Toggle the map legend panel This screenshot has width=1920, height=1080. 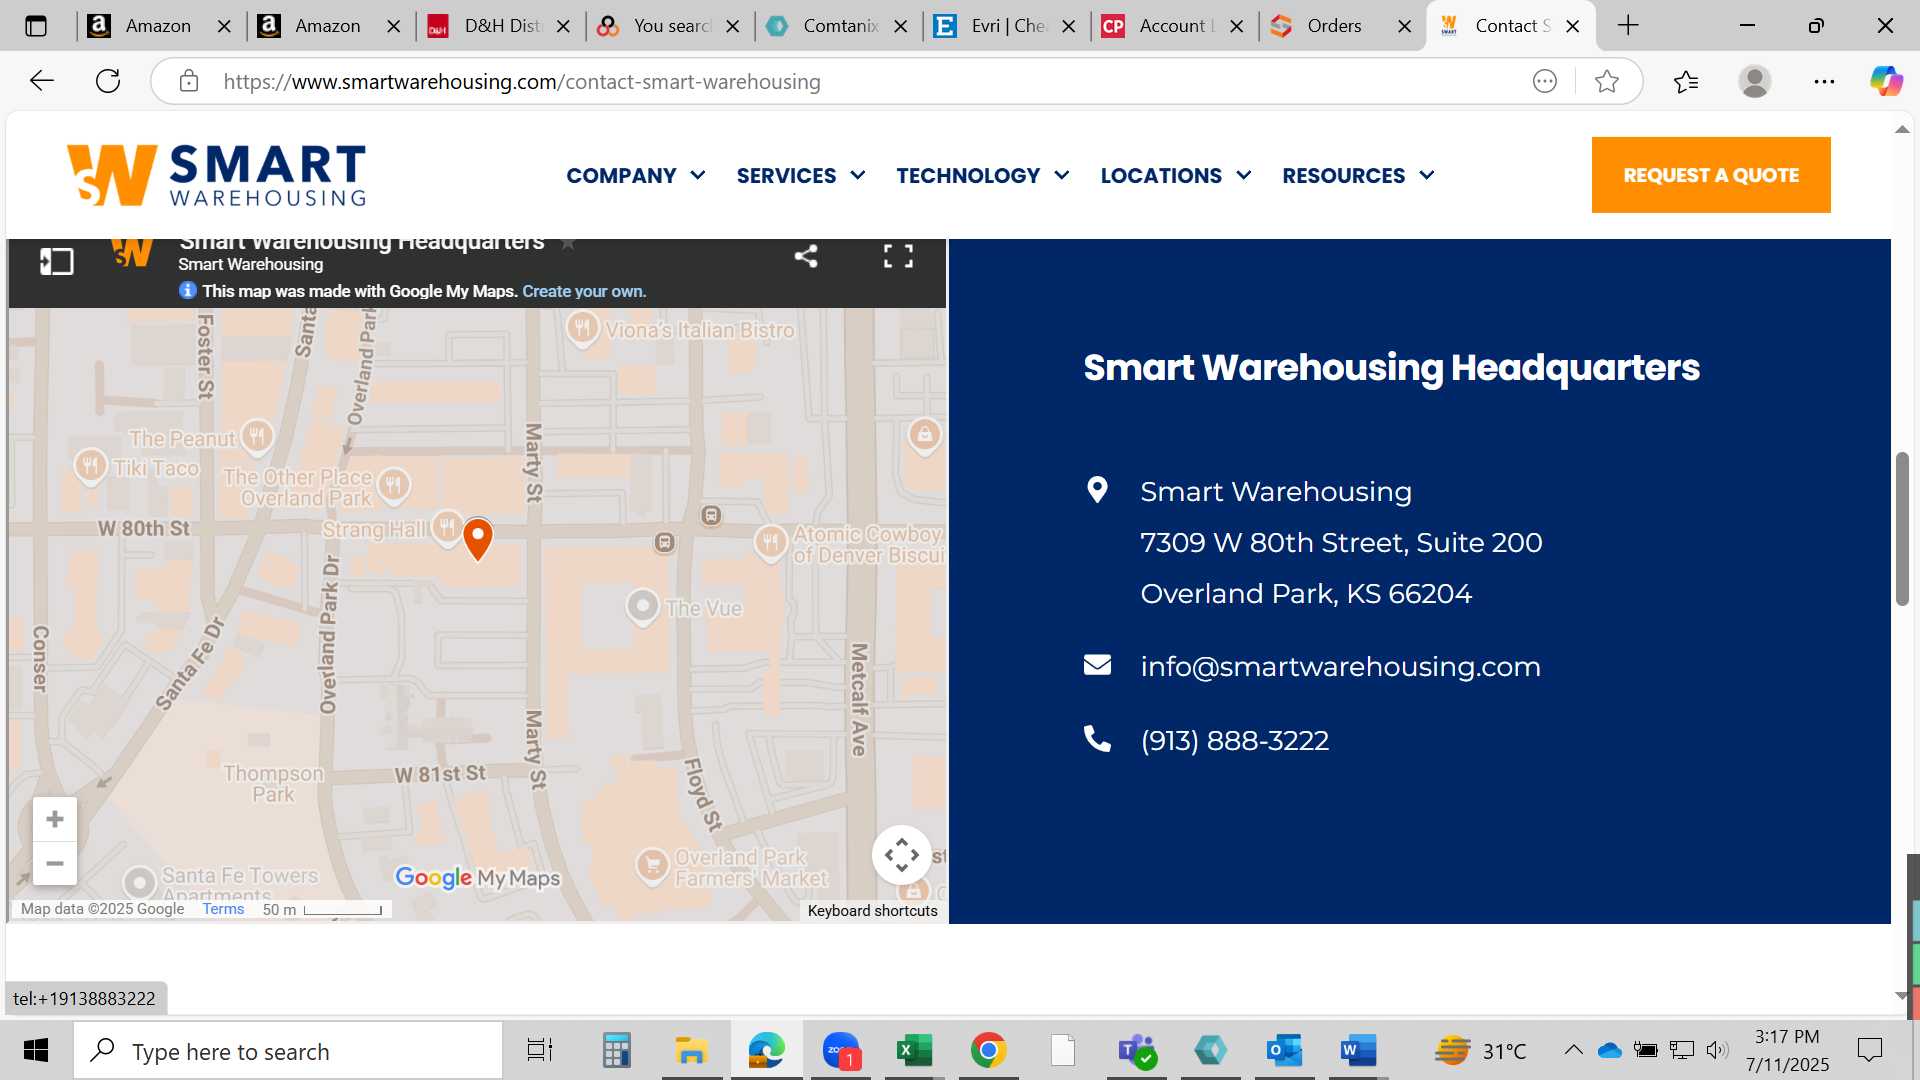pos(57,262)
